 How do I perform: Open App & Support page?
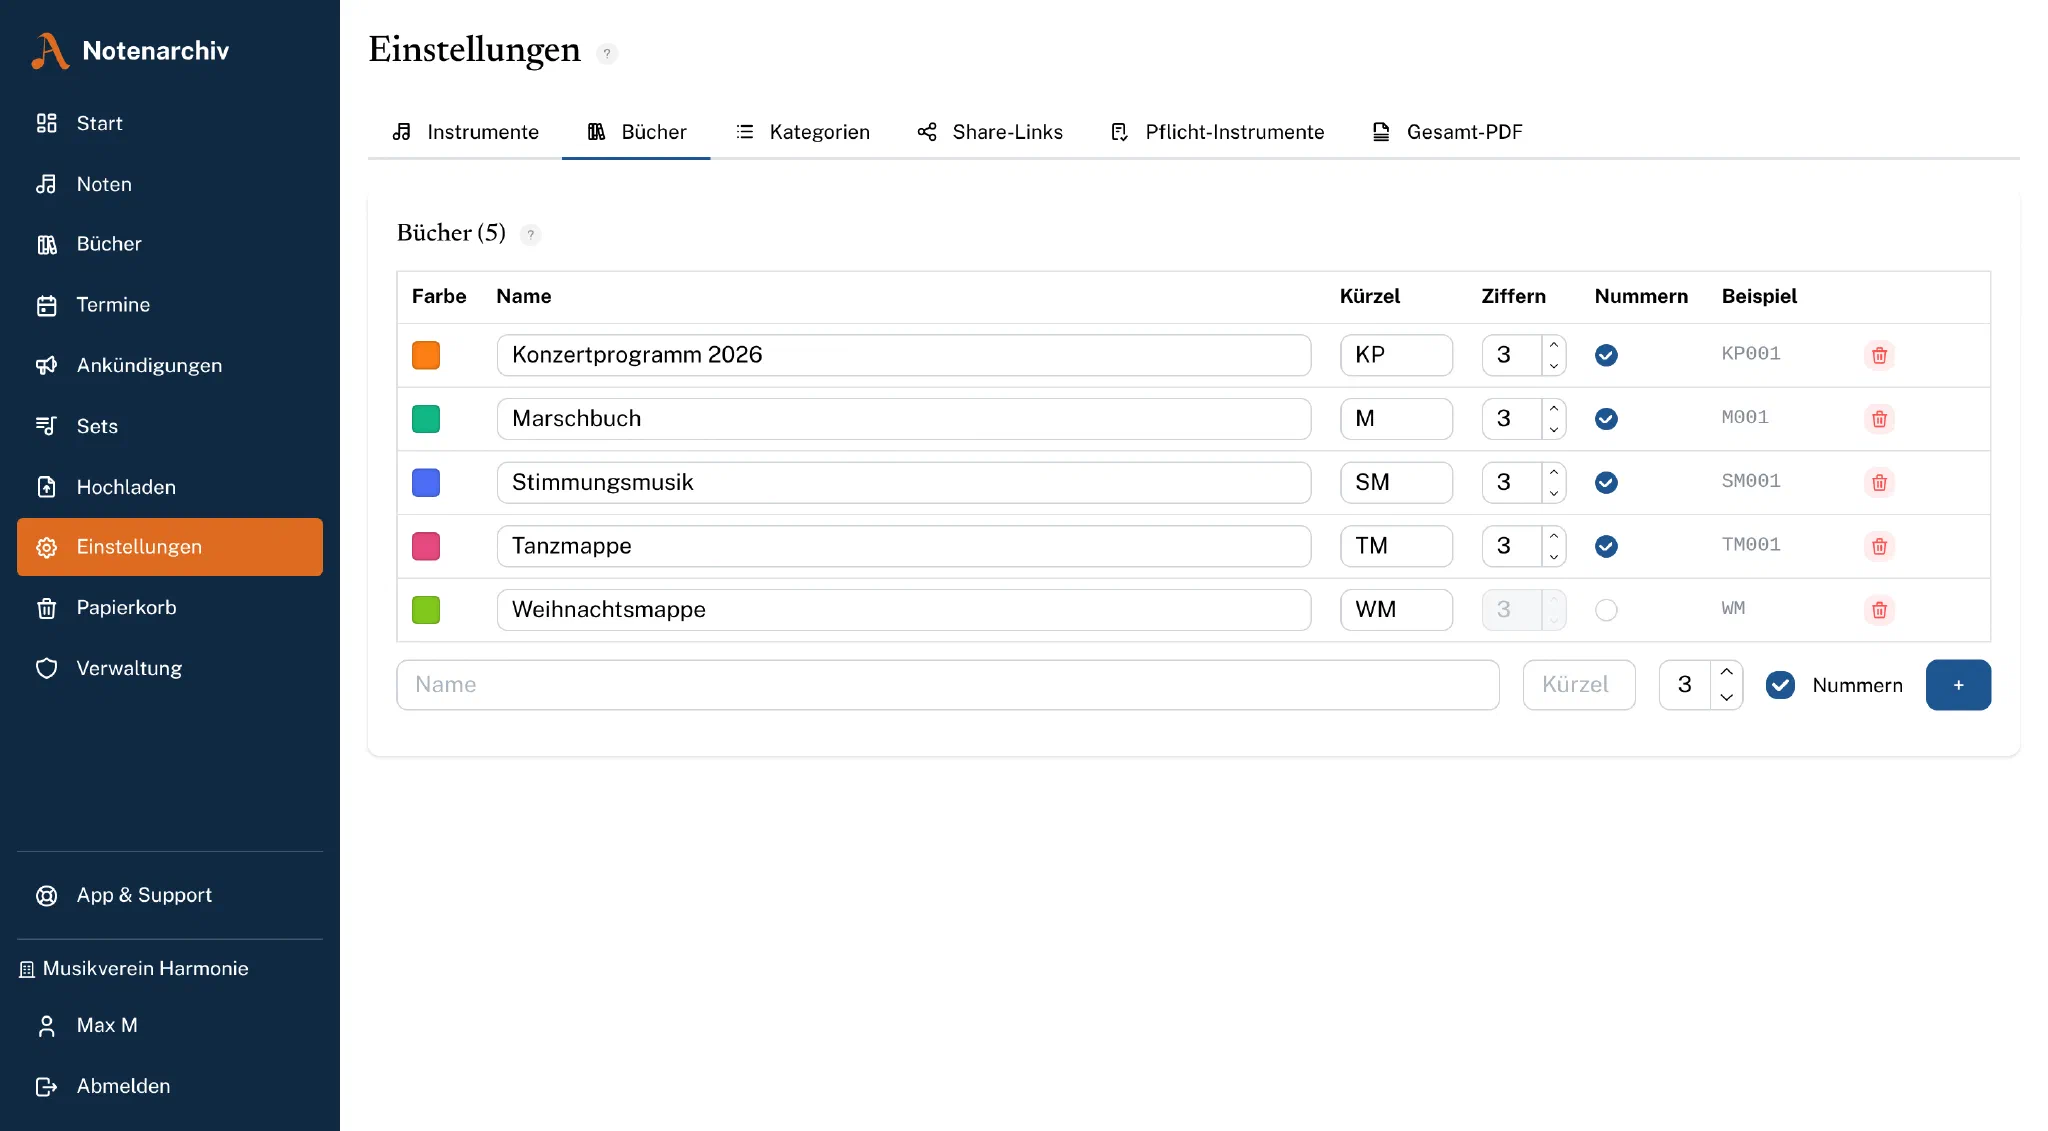170,895
